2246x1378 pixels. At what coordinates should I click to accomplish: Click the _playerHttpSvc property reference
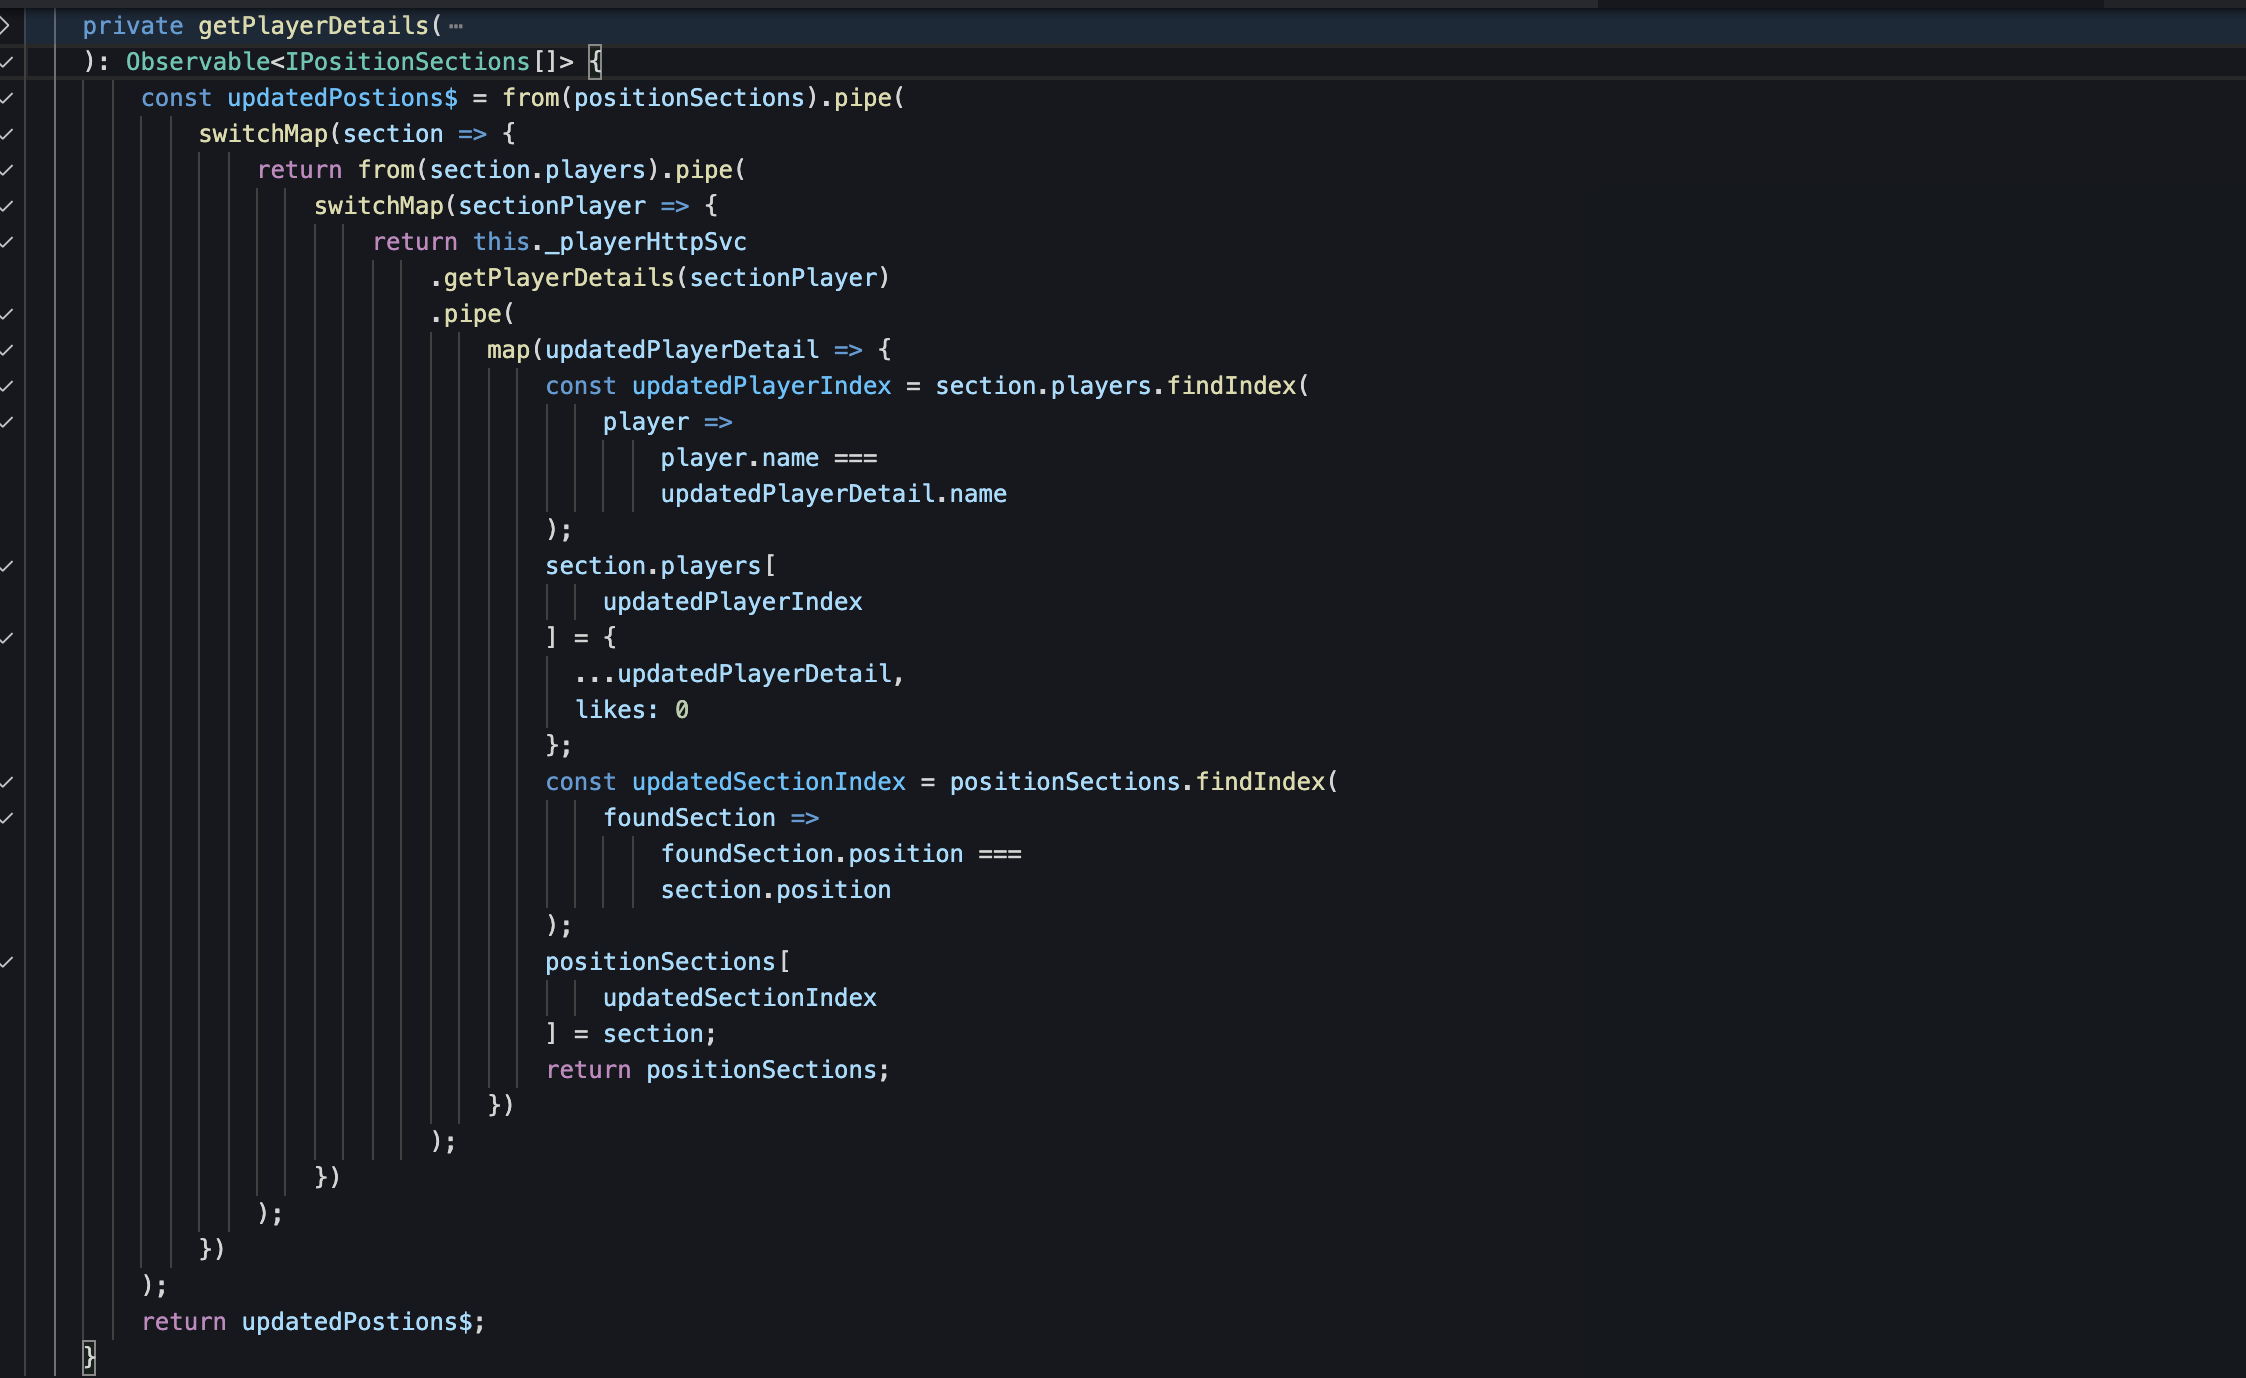tap(645, 242)
